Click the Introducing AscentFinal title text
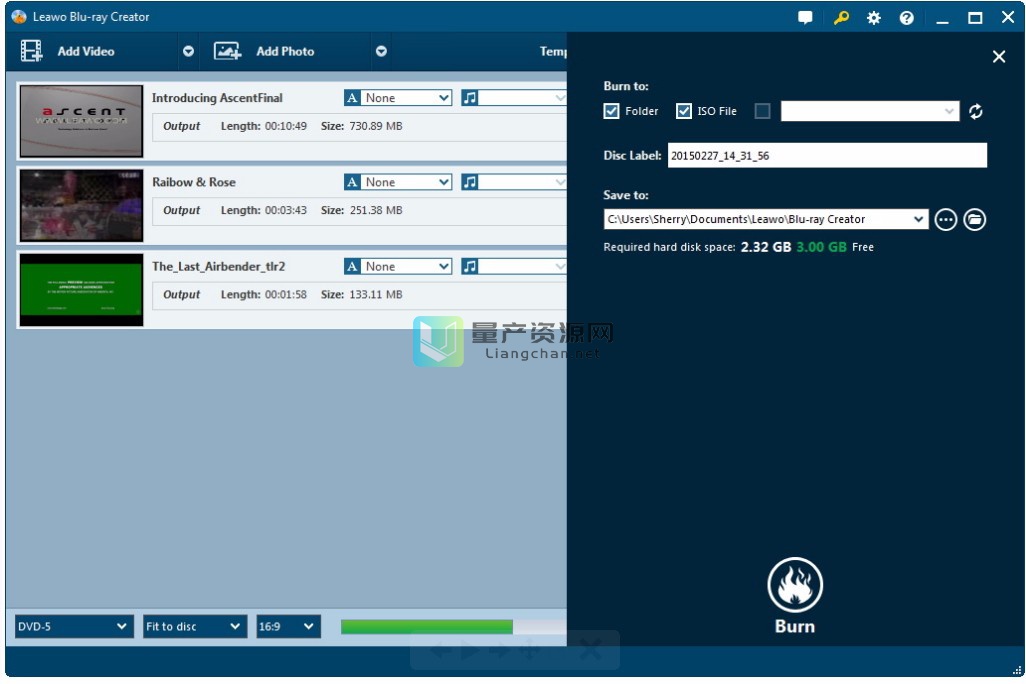The image size is (1026, 684). coord(217,98)
